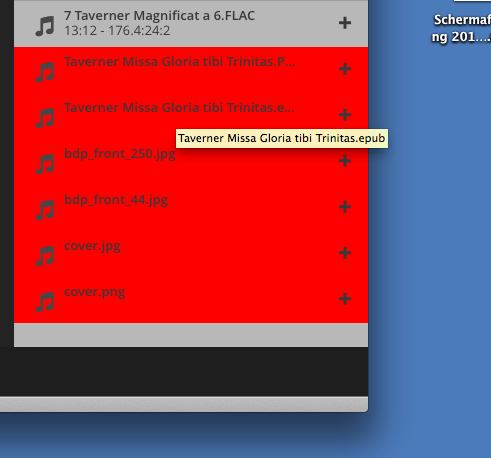491x458 pixels.
Task: Click the music note icon beside cover.jpg
Action: coord(45,256)
